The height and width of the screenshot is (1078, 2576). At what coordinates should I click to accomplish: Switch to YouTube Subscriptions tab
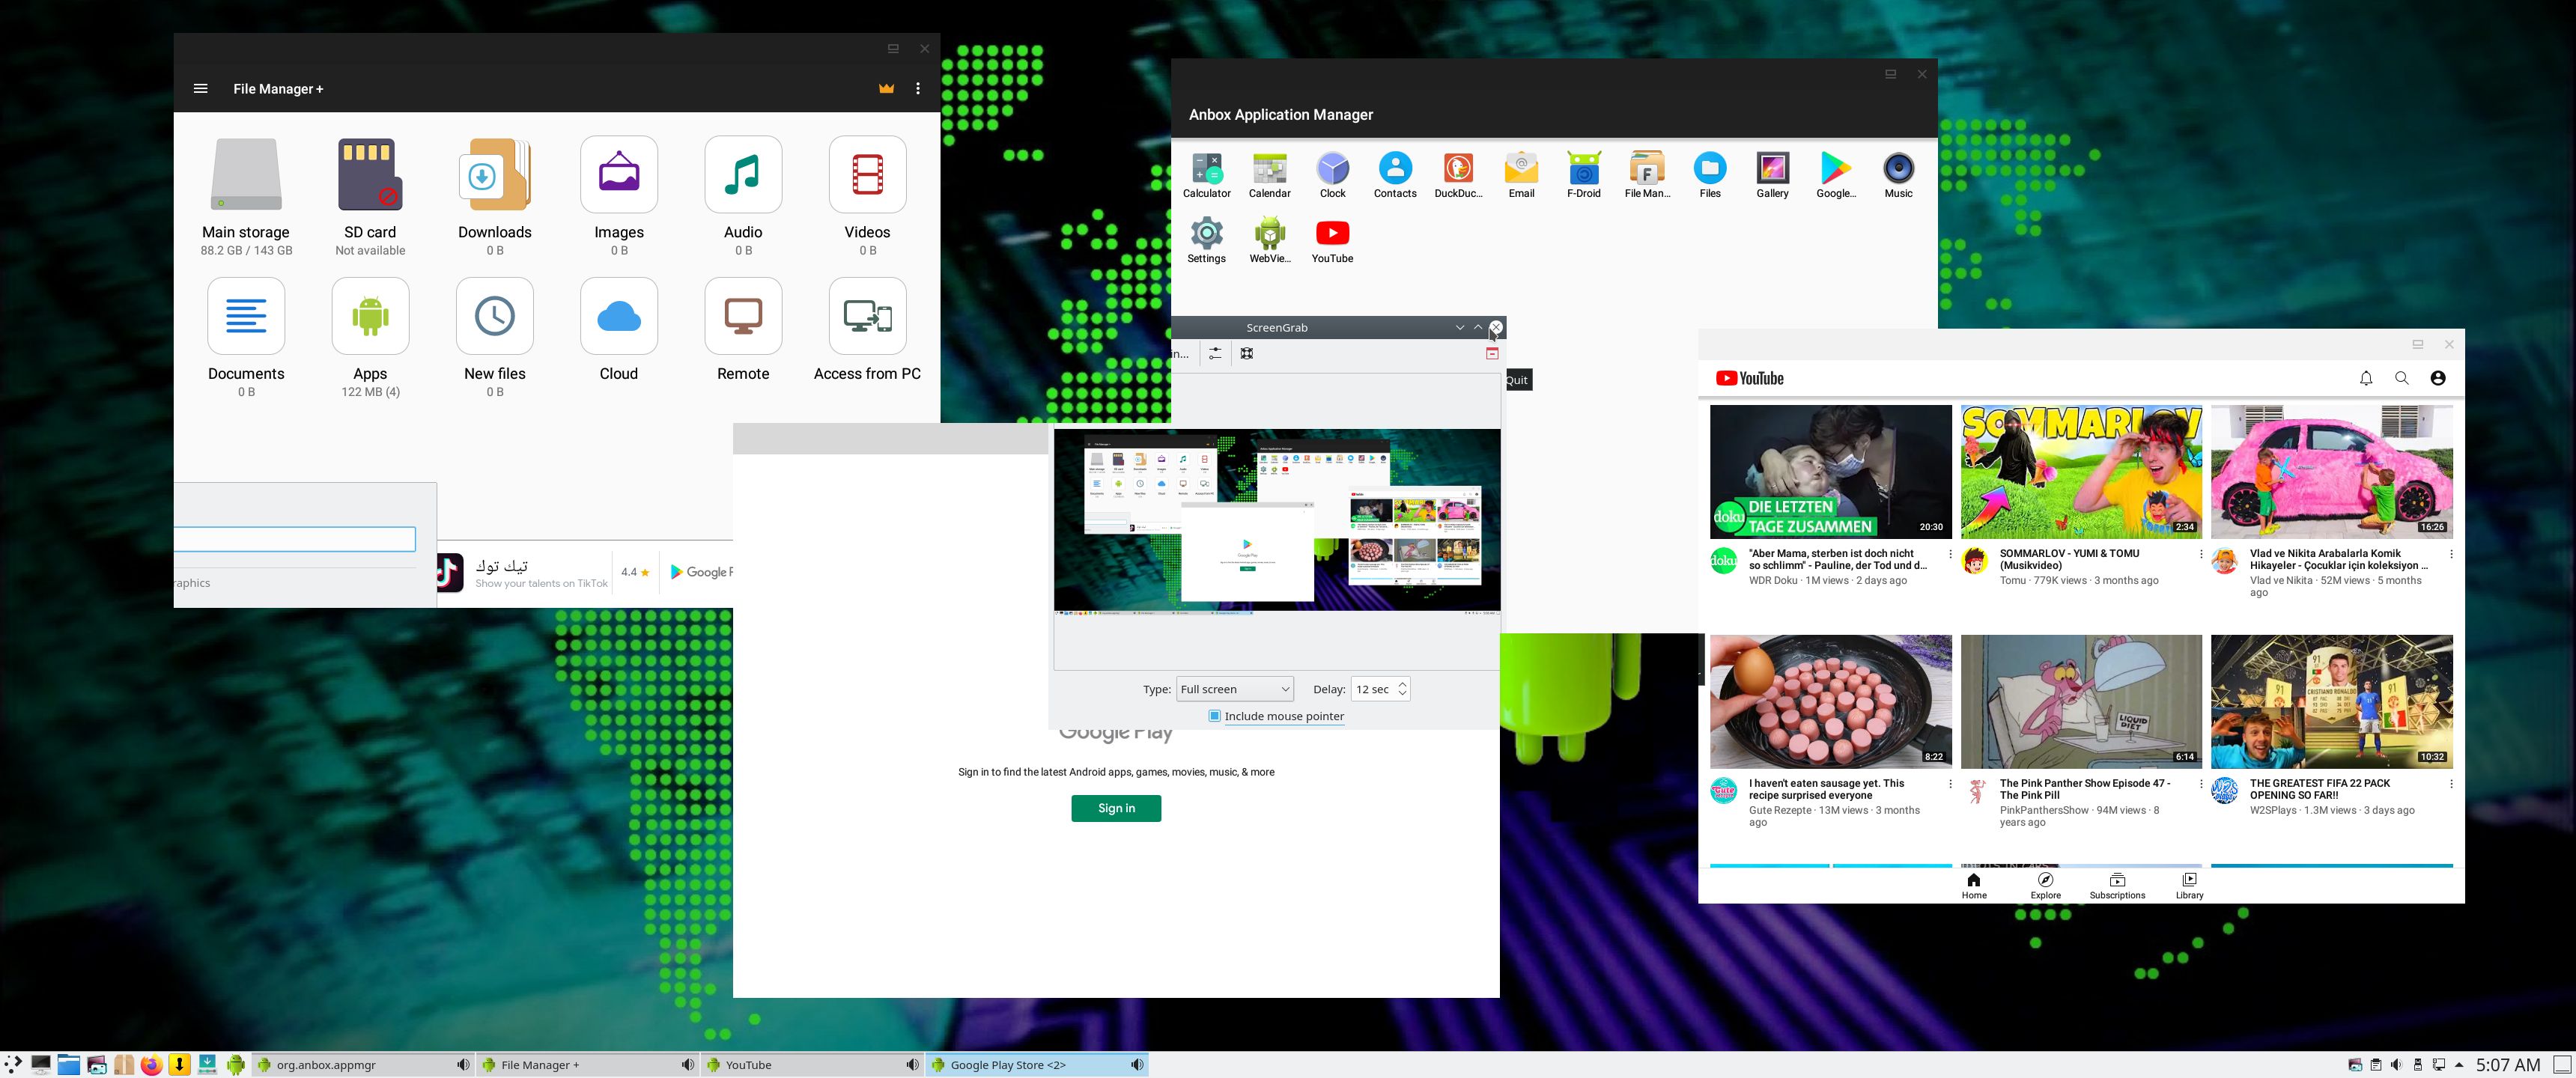pyautogui.click(x=2117, y=886)
